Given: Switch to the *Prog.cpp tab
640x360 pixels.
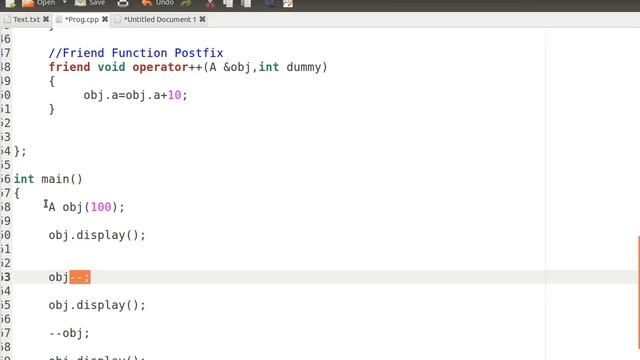Looking at the screenshot, I should click(x=82, y=19).
